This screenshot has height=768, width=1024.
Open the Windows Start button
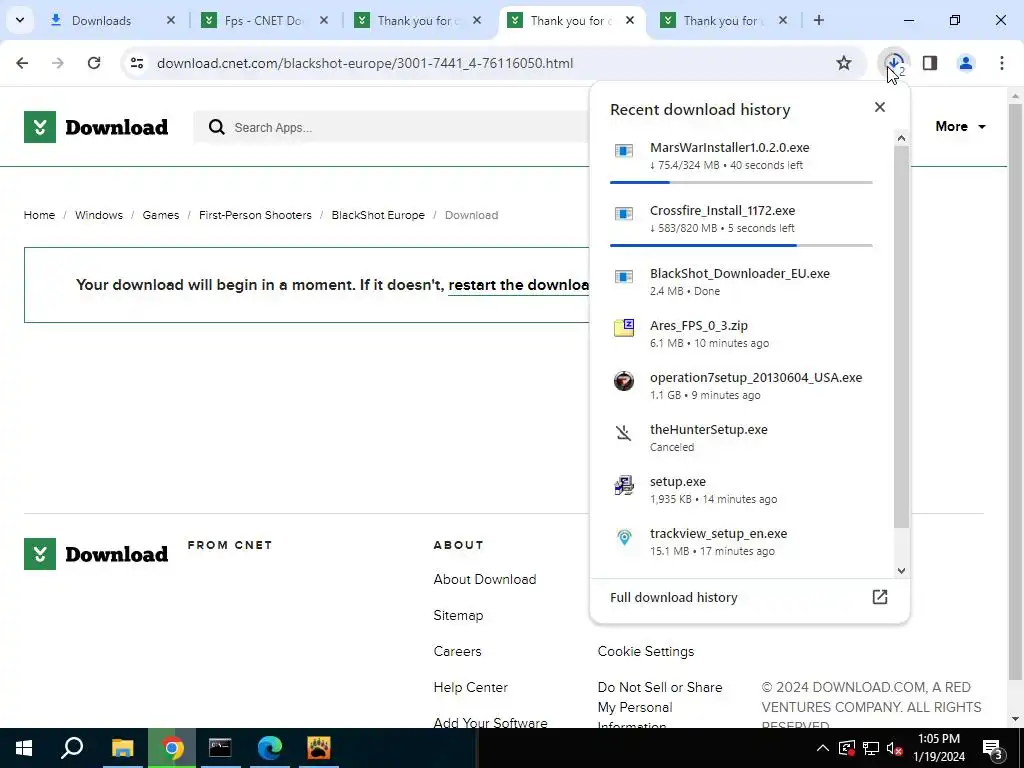[x=24, y=748]
